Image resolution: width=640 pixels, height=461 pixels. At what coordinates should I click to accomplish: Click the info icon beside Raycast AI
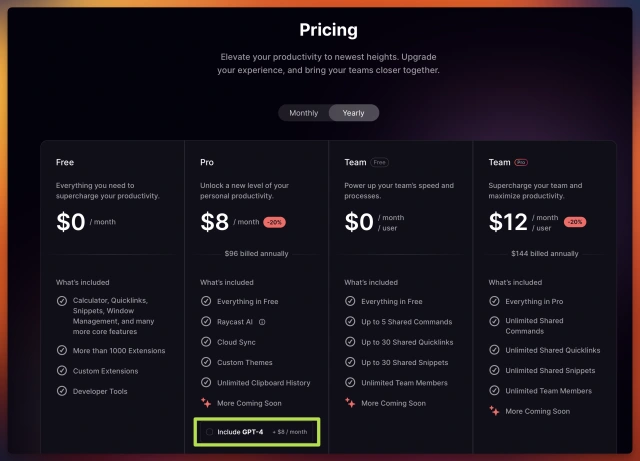click(262, 322)
